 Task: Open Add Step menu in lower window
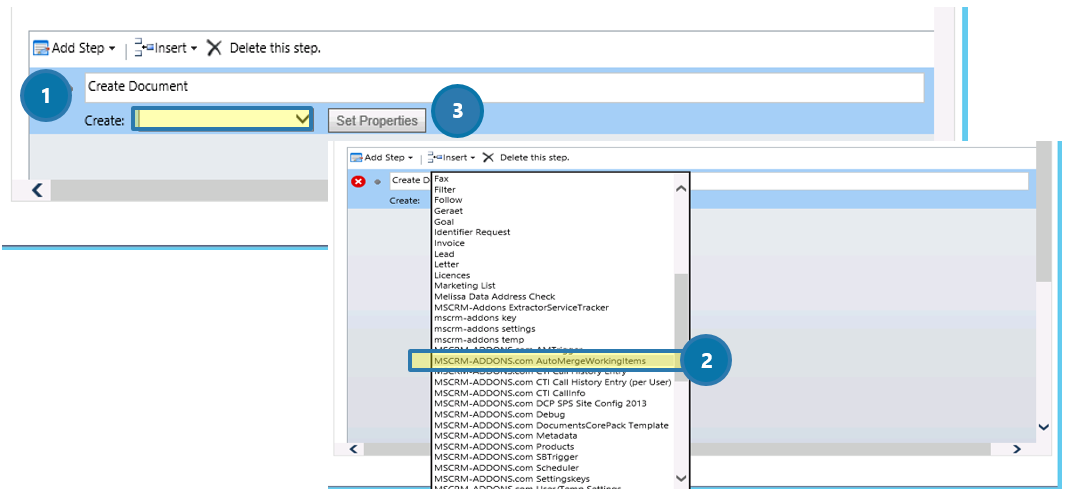point(382,157)
